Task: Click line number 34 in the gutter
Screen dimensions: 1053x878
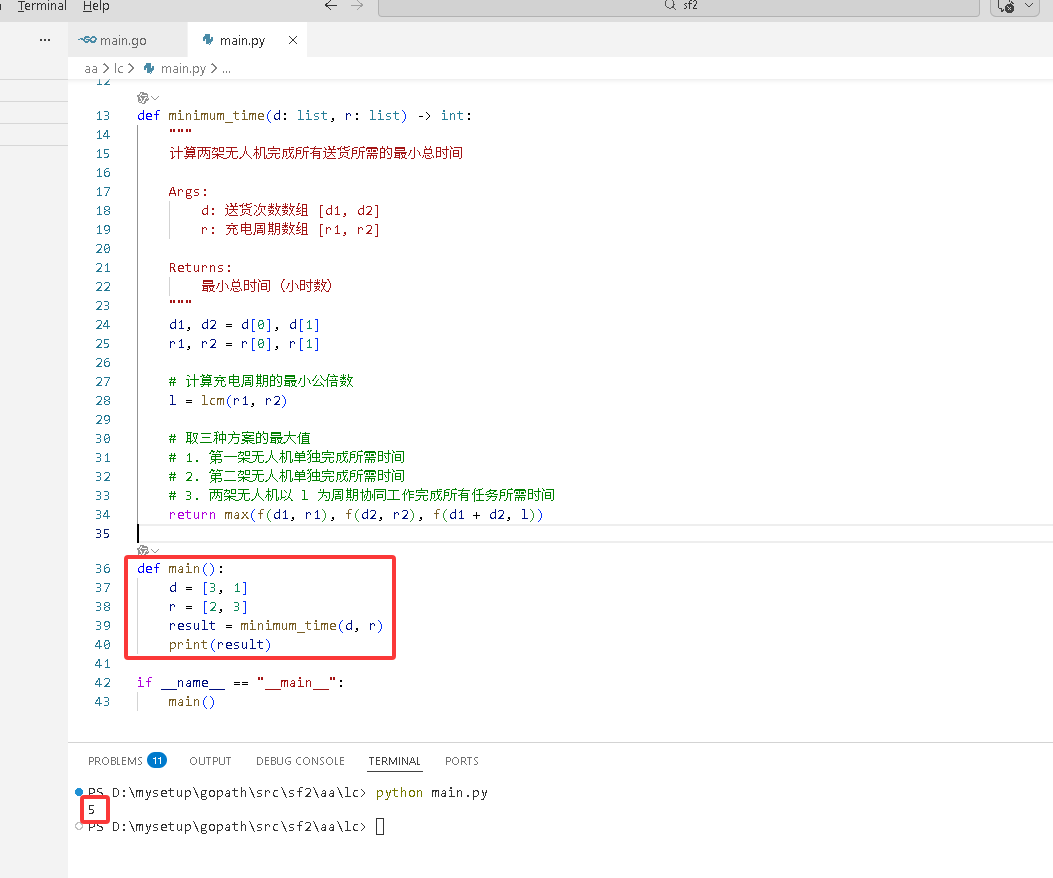Action: [x=102, y=515]
